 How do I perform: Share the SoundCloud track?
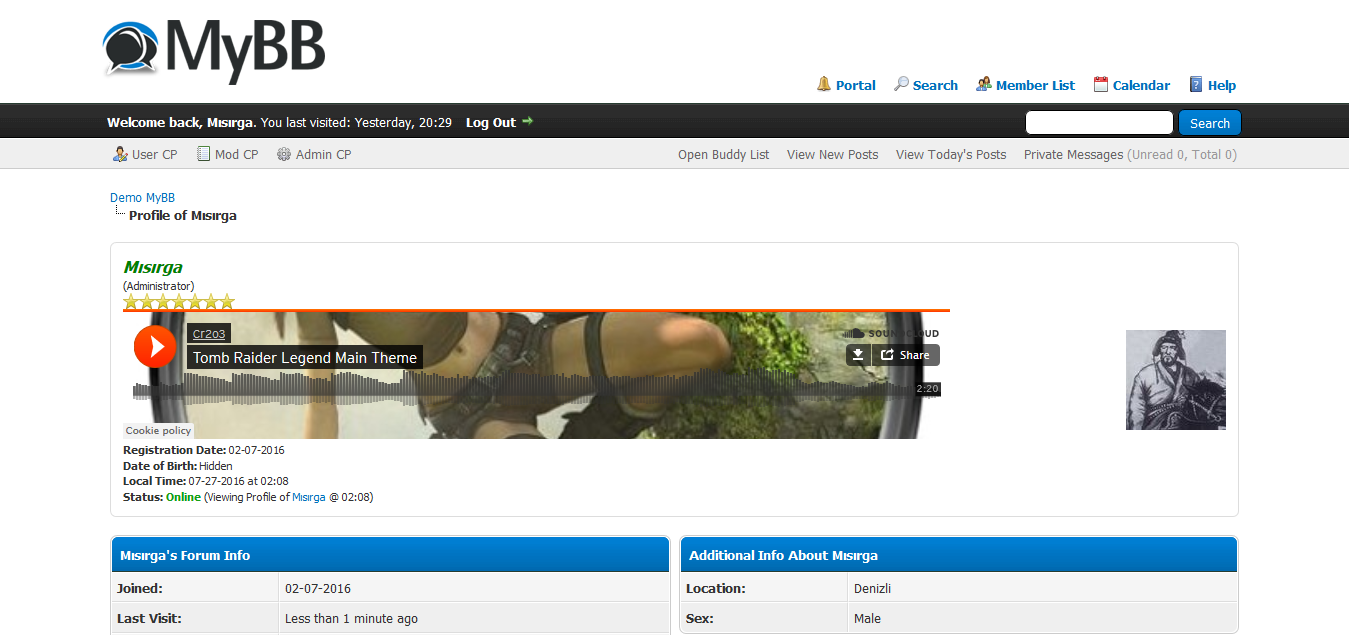click(x=905, y=355)
